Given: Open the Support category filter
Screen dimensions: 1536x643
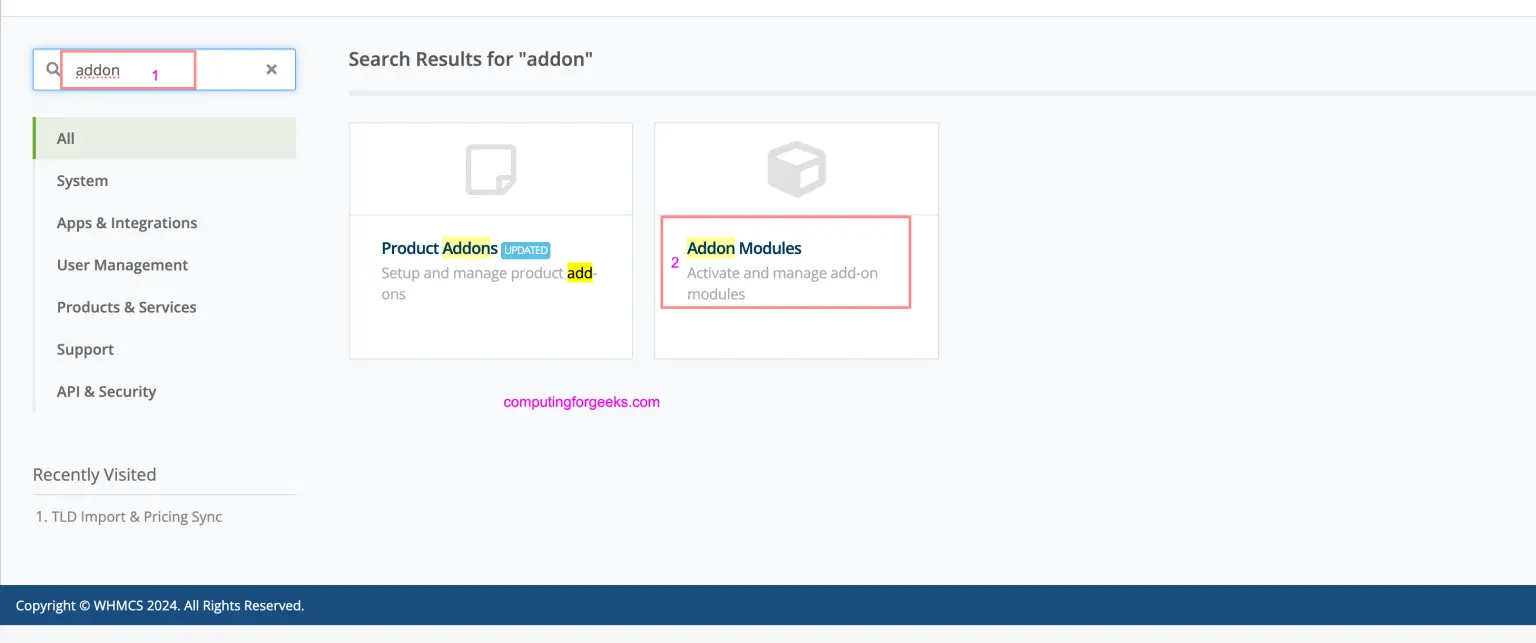Looking at the screenshot, I should pyautogui.click(x=85, y=349).
